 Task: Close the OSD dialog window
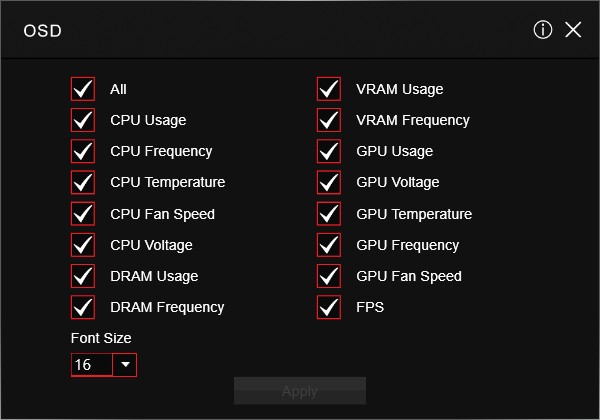(x=573, y=30)
